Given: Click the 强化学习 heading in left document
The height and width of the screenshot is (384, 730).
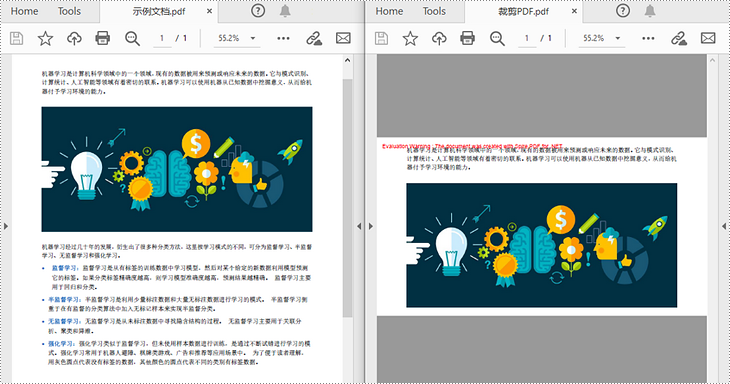Looking at the screenshot, I should click(x=61, y=344).
